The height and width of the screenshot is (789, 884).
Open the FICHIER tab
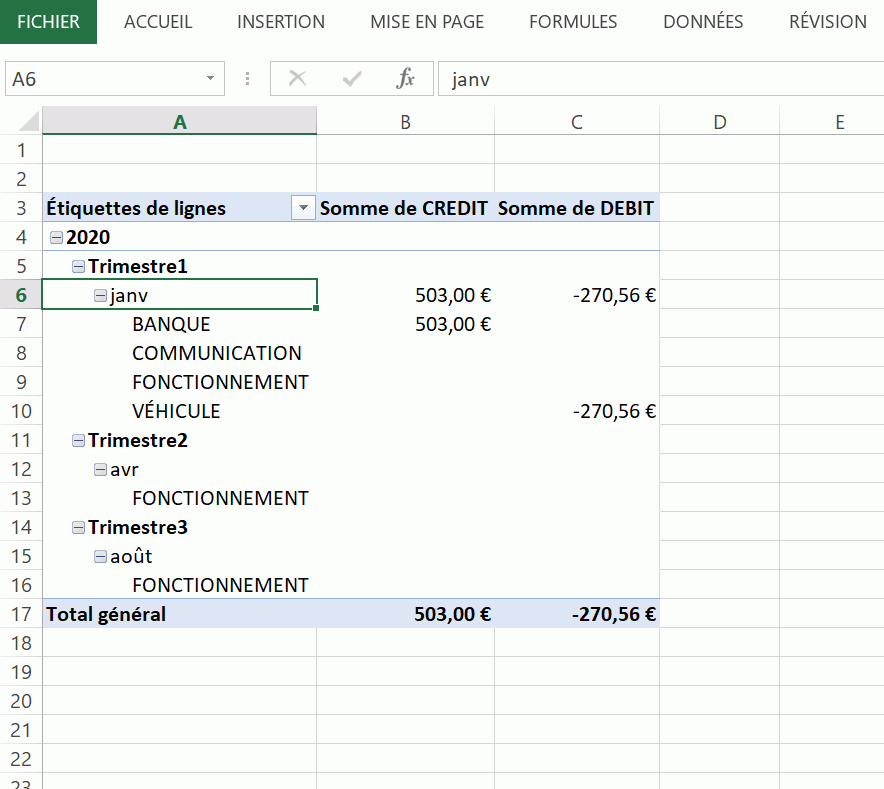(48, 22)
